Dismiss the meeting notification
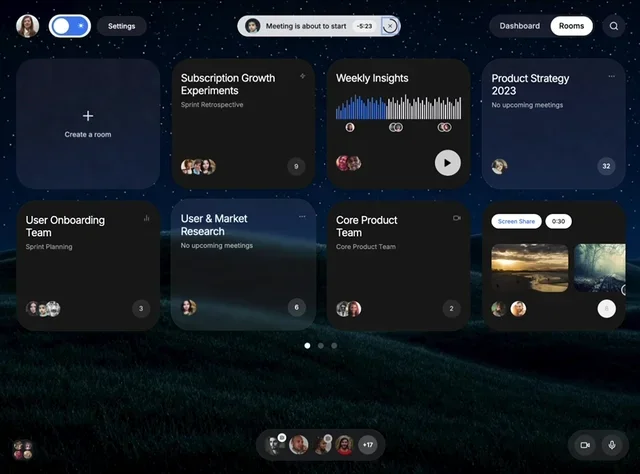 point(390,26)
